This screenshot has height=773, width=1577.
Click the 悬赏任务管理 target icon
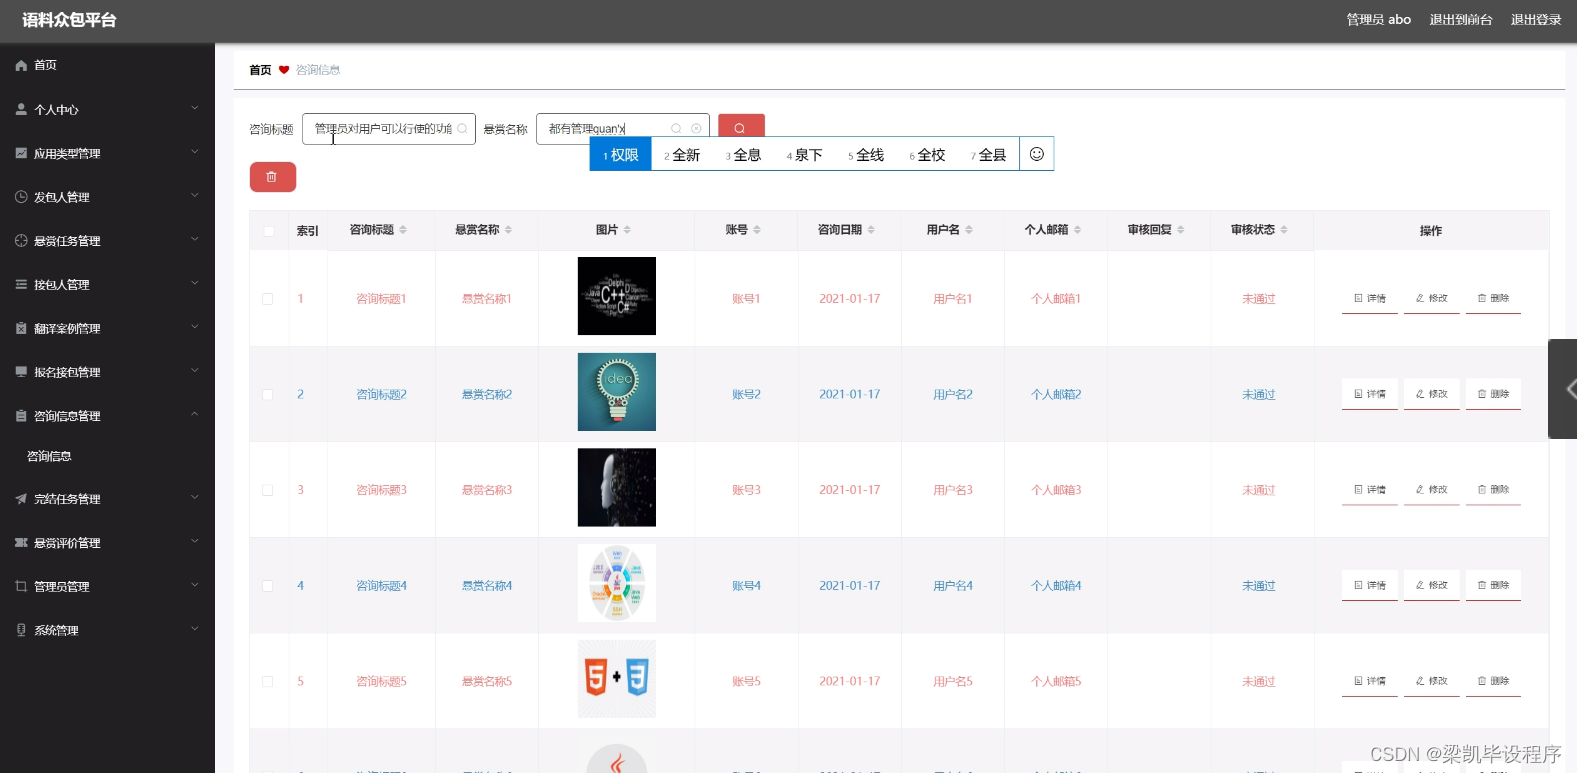(x=21, y=240)
